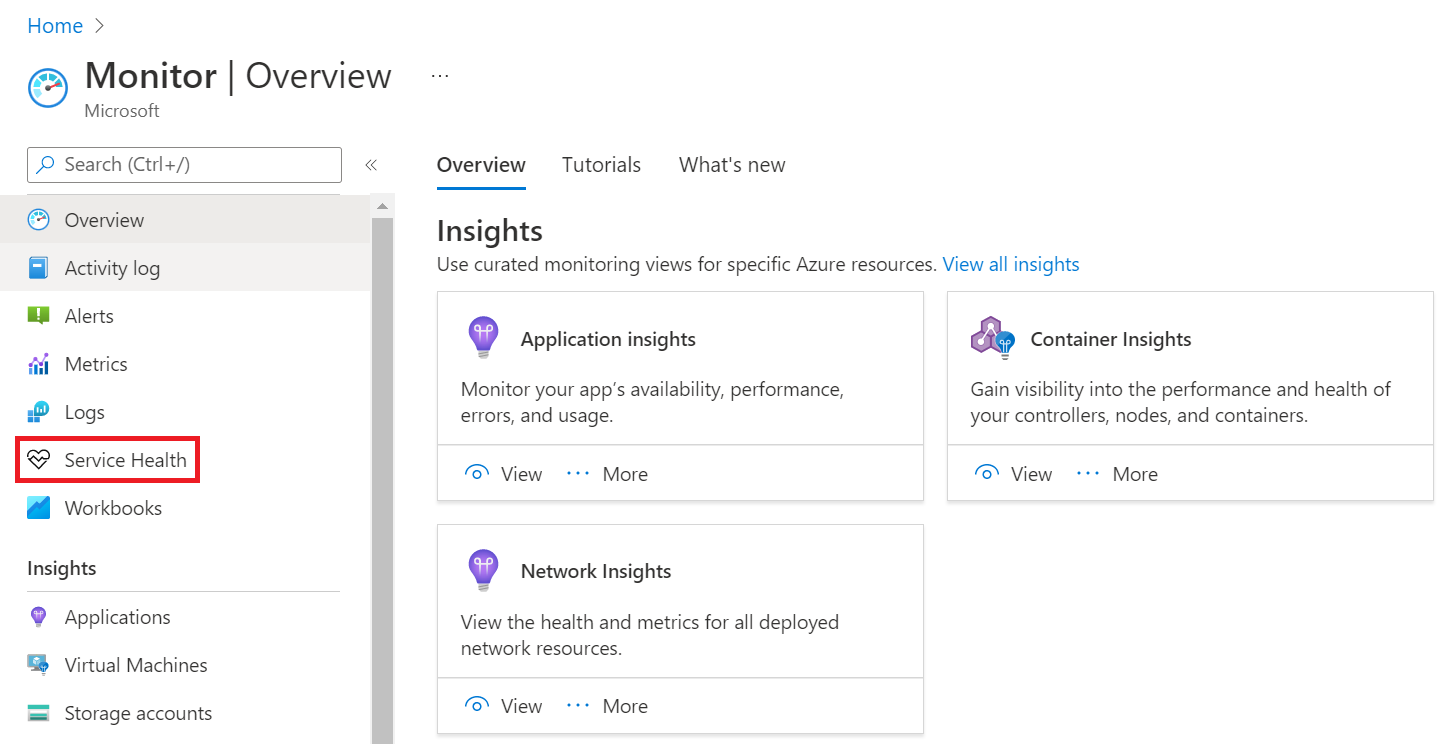Viewport: 1443px width, 744px height.
Task: Click the Monitor gauge icon in header
Action: click(x=48, y=88)
